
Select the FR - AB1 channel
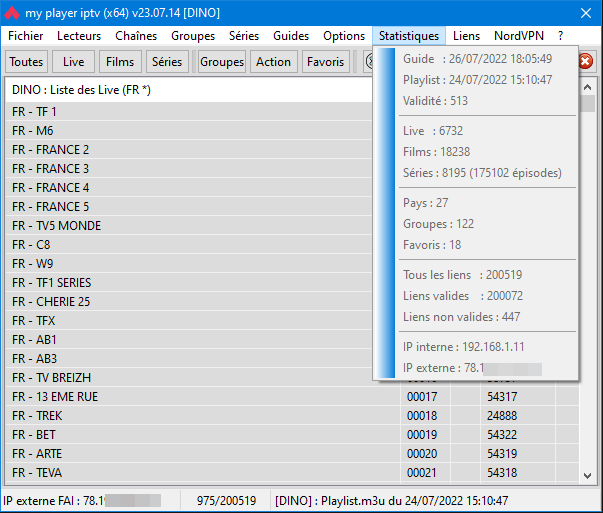[x=188, y=340]
